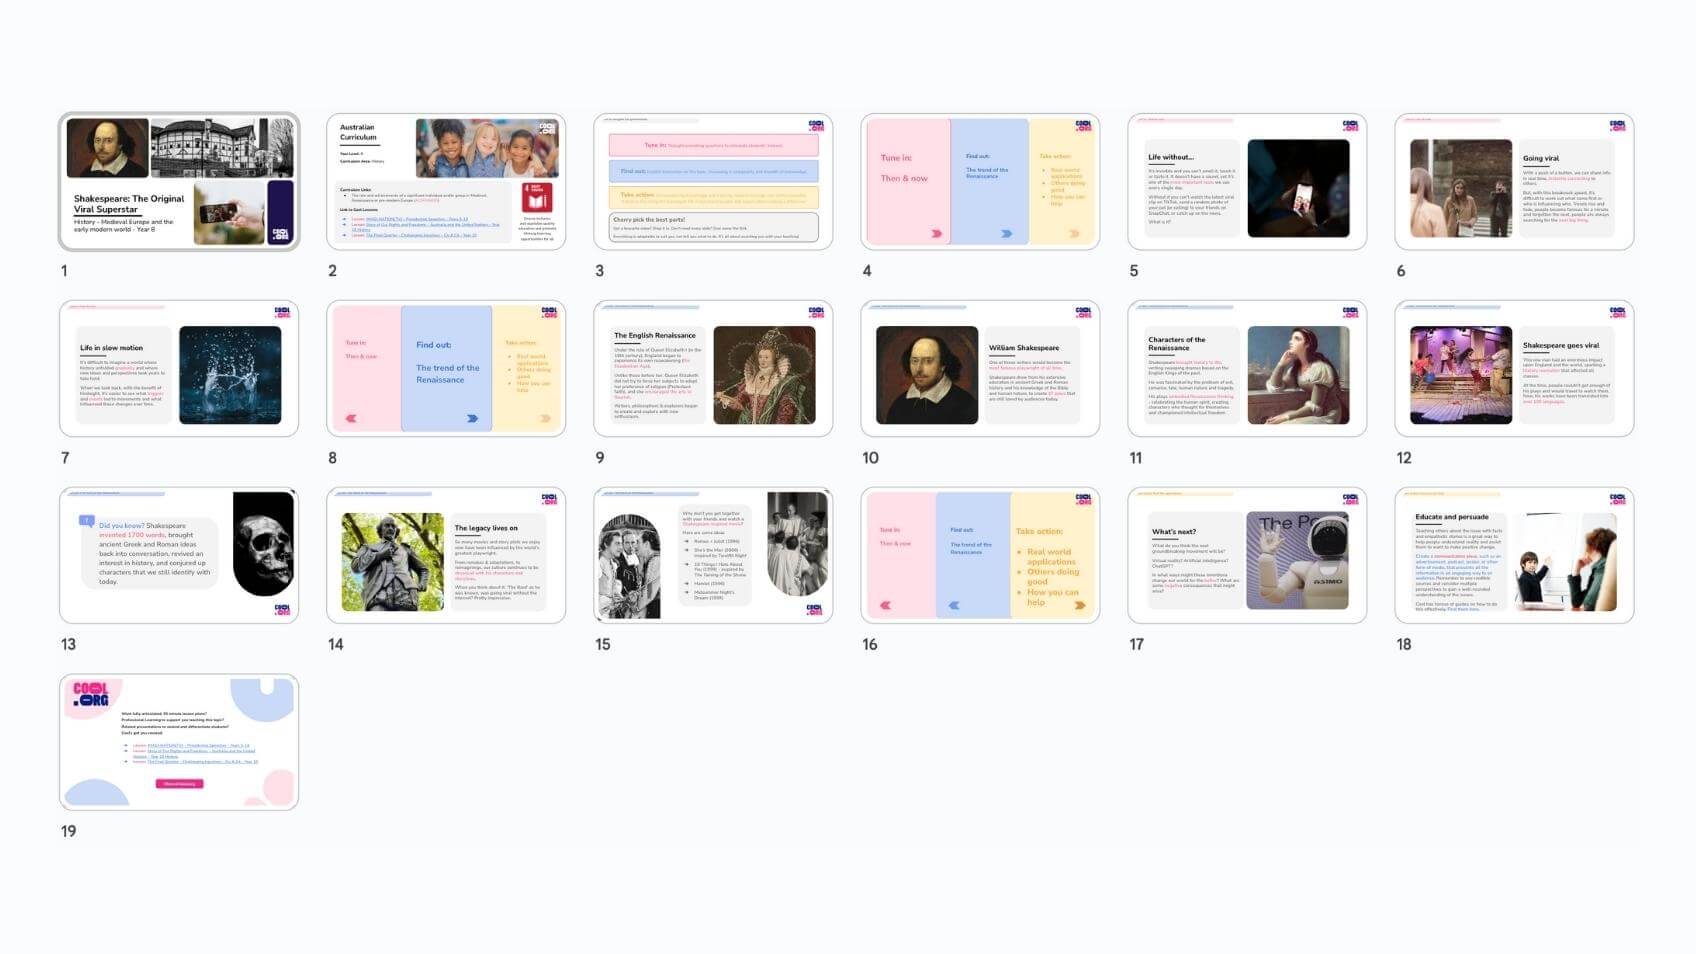Click the yellow 'Take action' panel on slide 3
This screenshot has width=1696, height=954.
tap(713, 197)
